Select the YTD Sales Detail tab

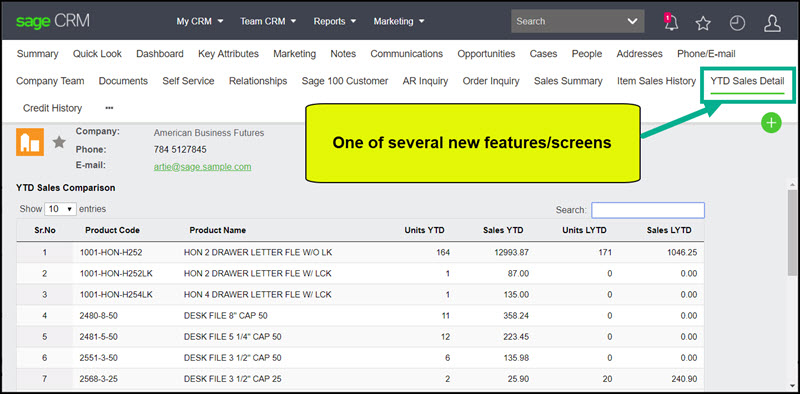747,81
